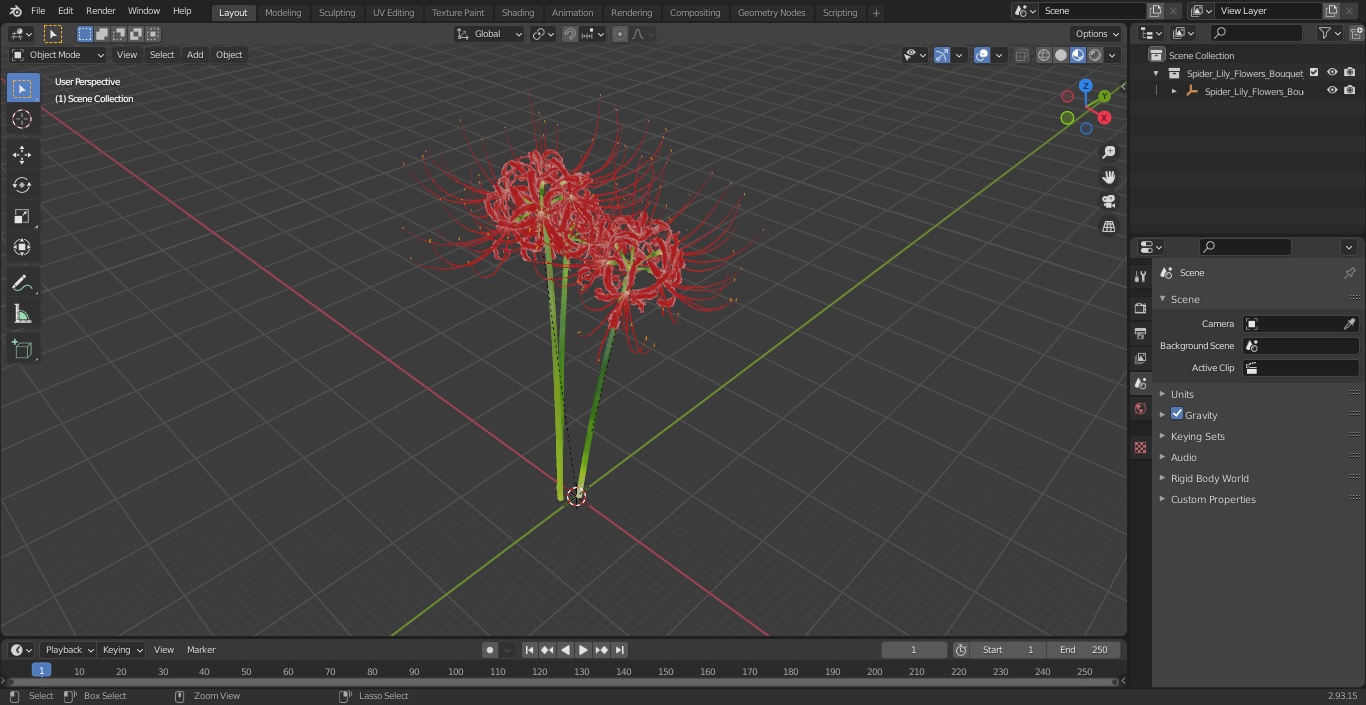Select solid viewport shading
1366x705 pixels.
(1061, 55)
